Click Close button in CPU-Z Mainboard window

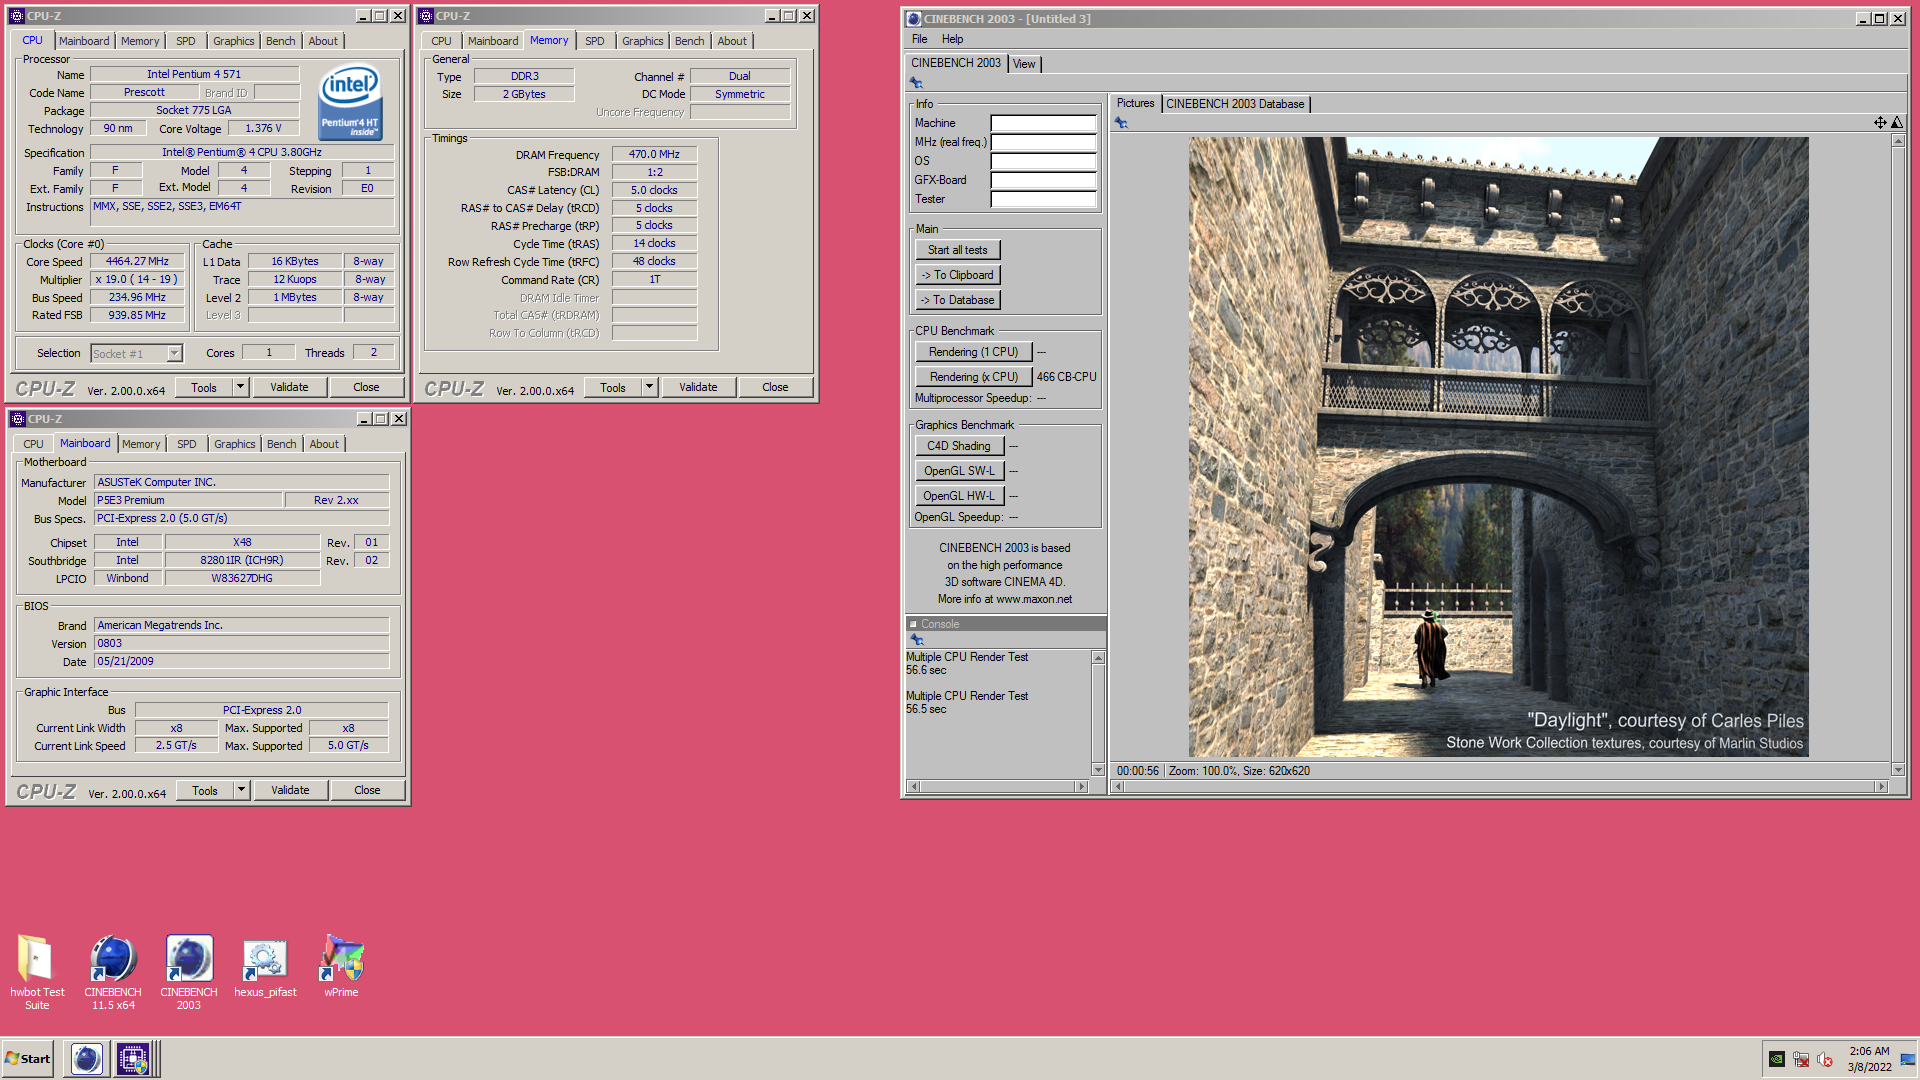367,790
